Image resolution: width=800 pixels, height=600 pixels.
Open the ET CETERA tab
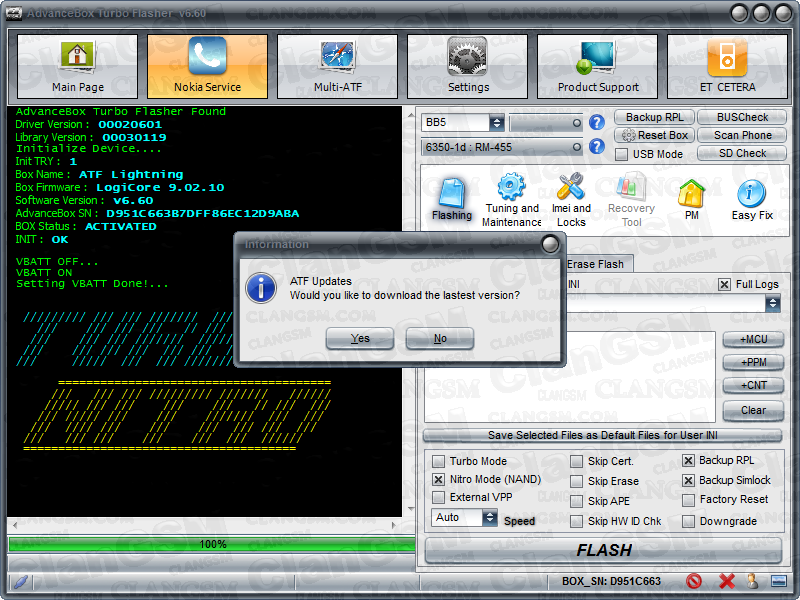pos(728,66)
